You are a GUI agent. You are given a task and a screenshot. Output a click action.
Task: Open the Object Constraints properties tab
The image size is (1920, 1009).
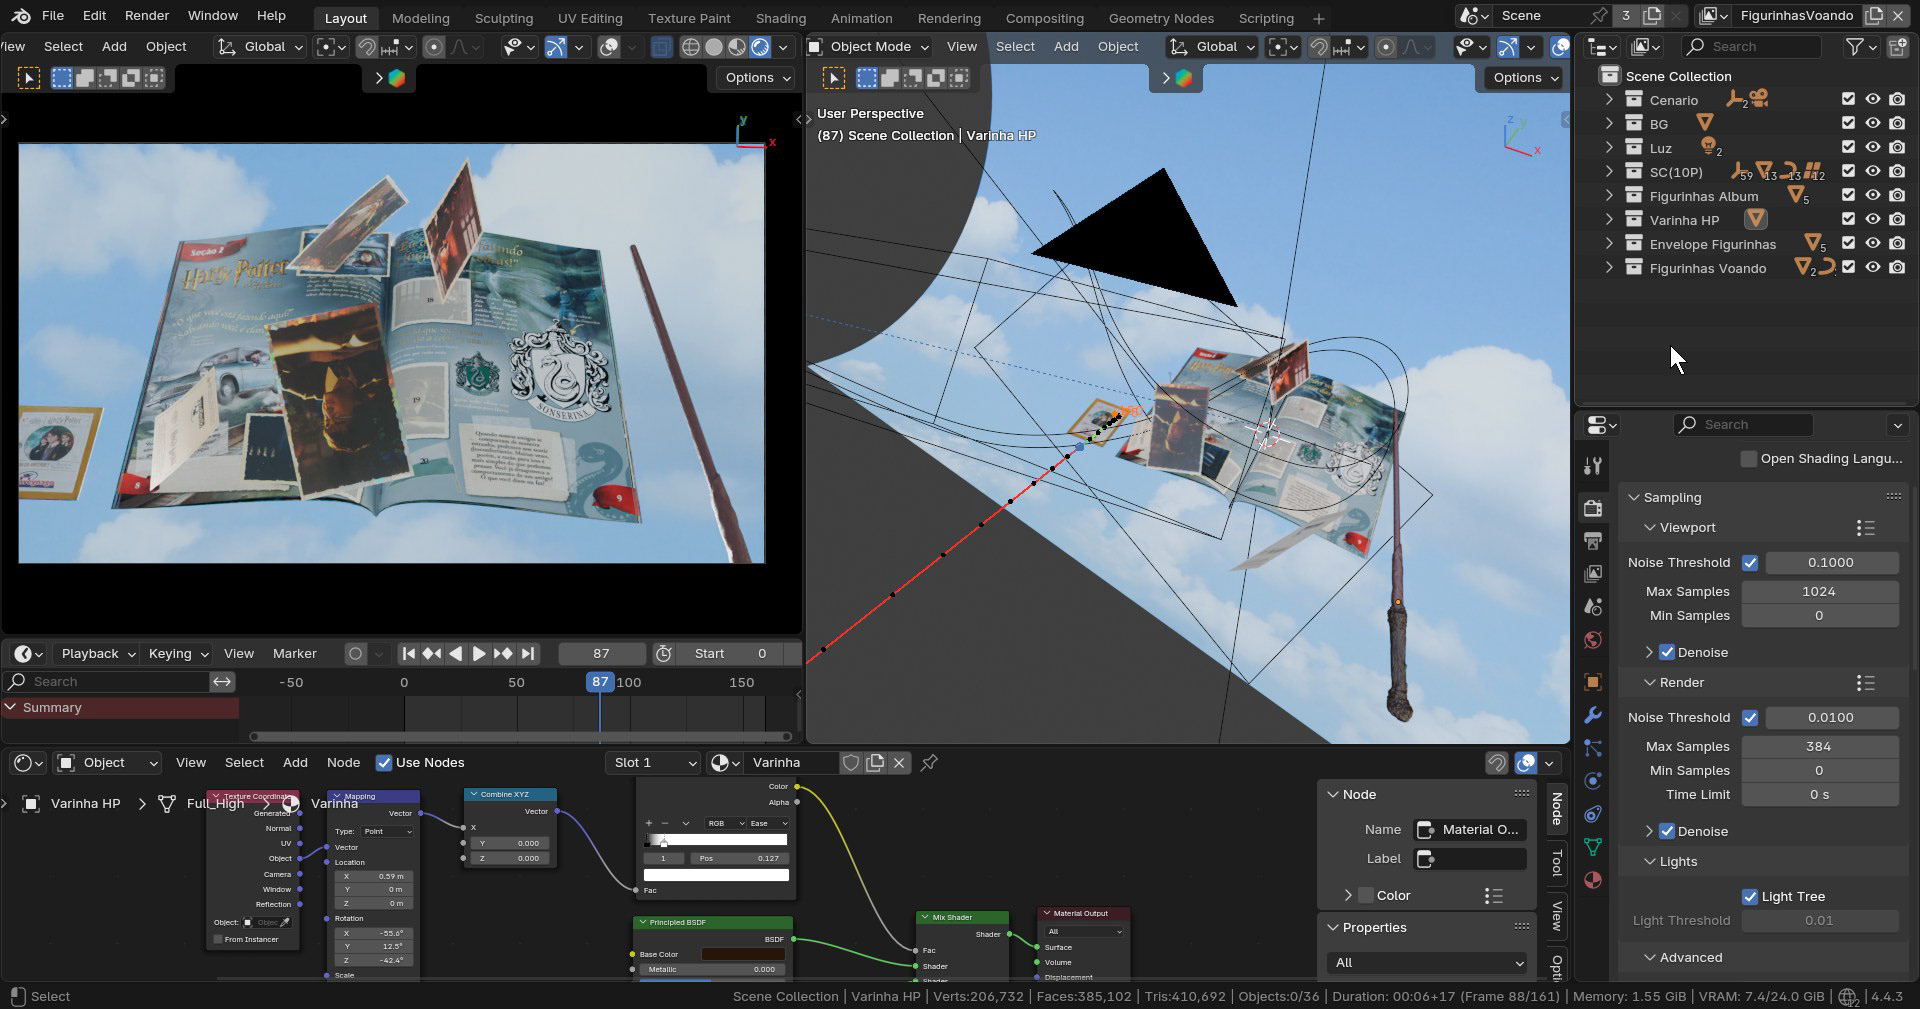[1593, 814]
